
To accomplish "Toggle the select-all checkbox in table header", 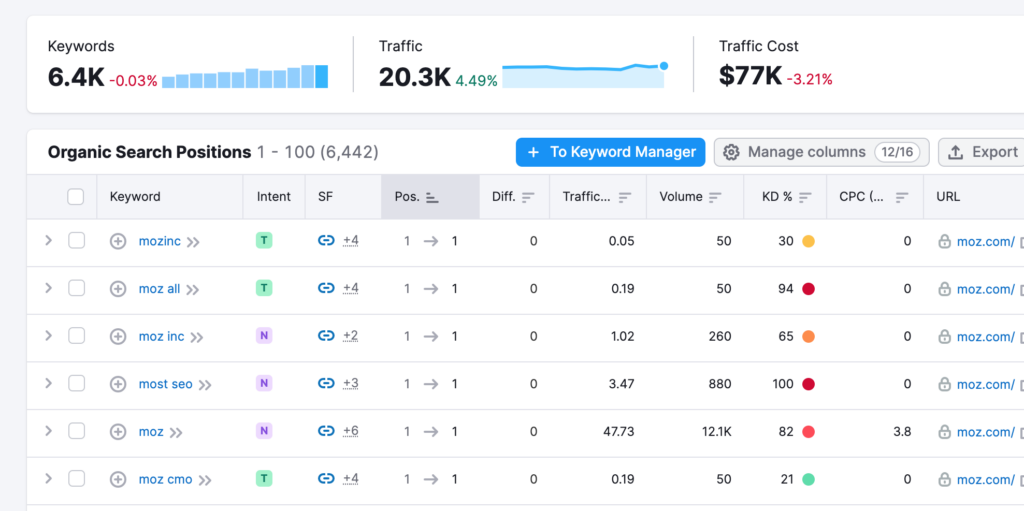I will click(x=76, y=197).
